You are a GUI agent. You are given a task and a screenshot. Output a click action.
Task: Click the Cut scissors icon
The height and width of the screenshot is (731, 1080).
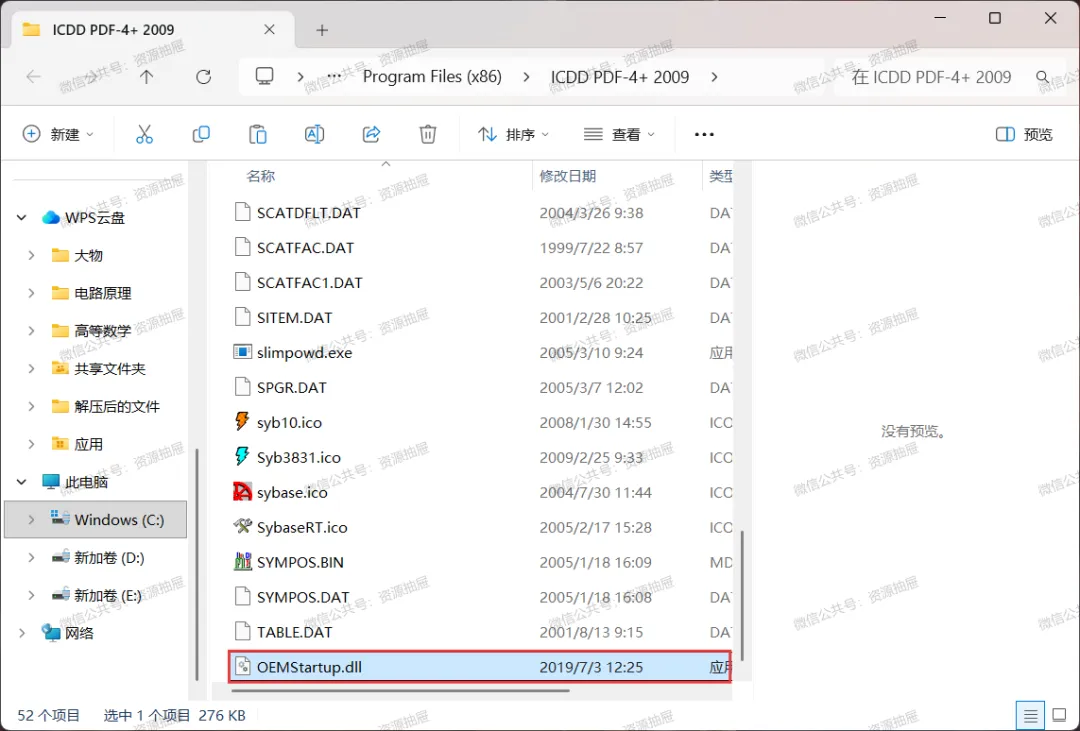tap(144, 134)
